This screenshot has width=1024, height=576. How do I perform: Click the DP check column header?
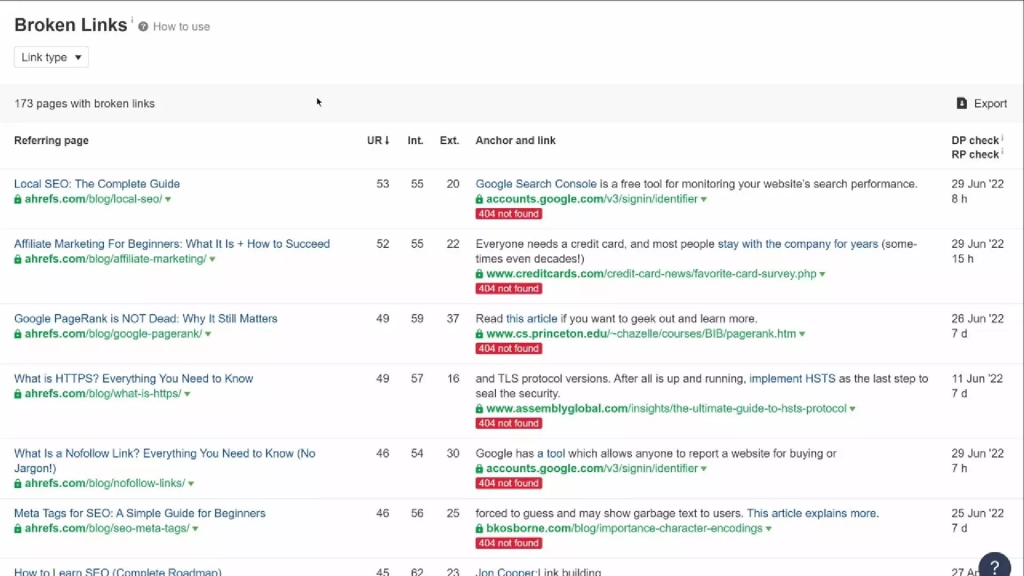pyautogui.click(x=975, y=140)
